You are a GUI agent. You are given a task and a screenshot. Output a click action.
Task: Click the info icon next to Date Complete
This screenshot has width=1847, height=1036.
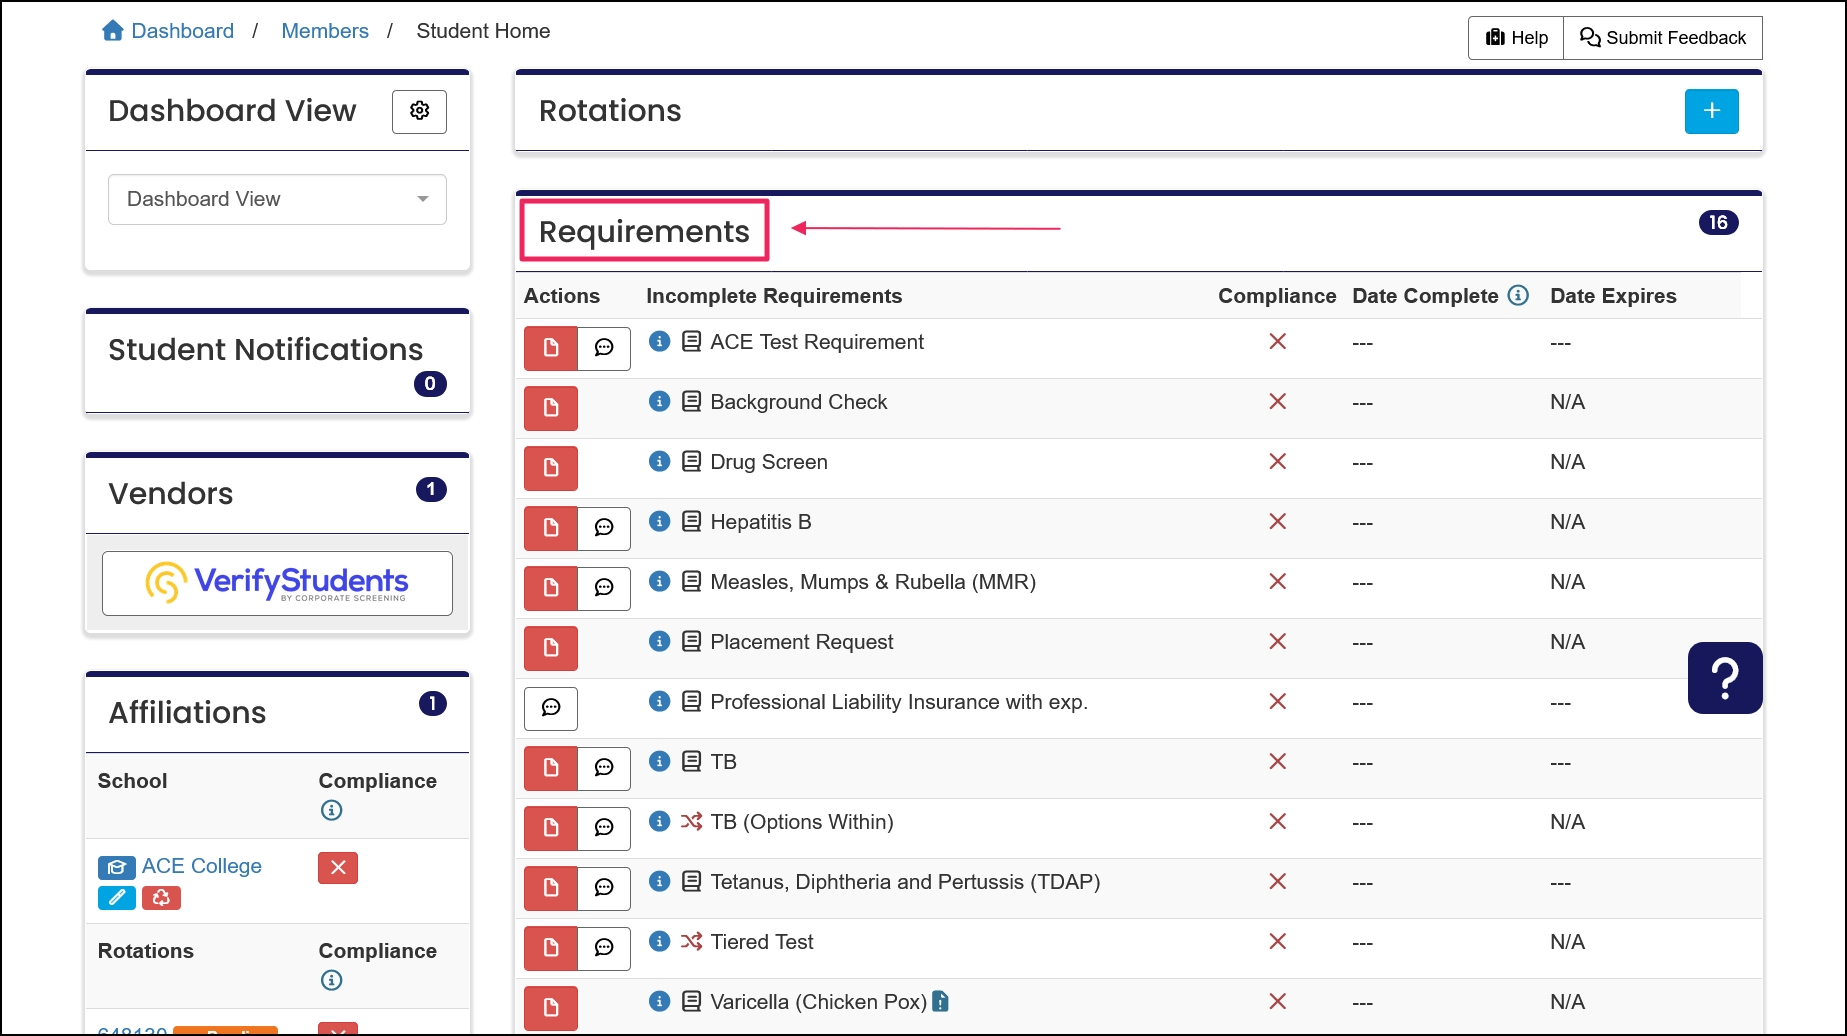coord(1520,295)
